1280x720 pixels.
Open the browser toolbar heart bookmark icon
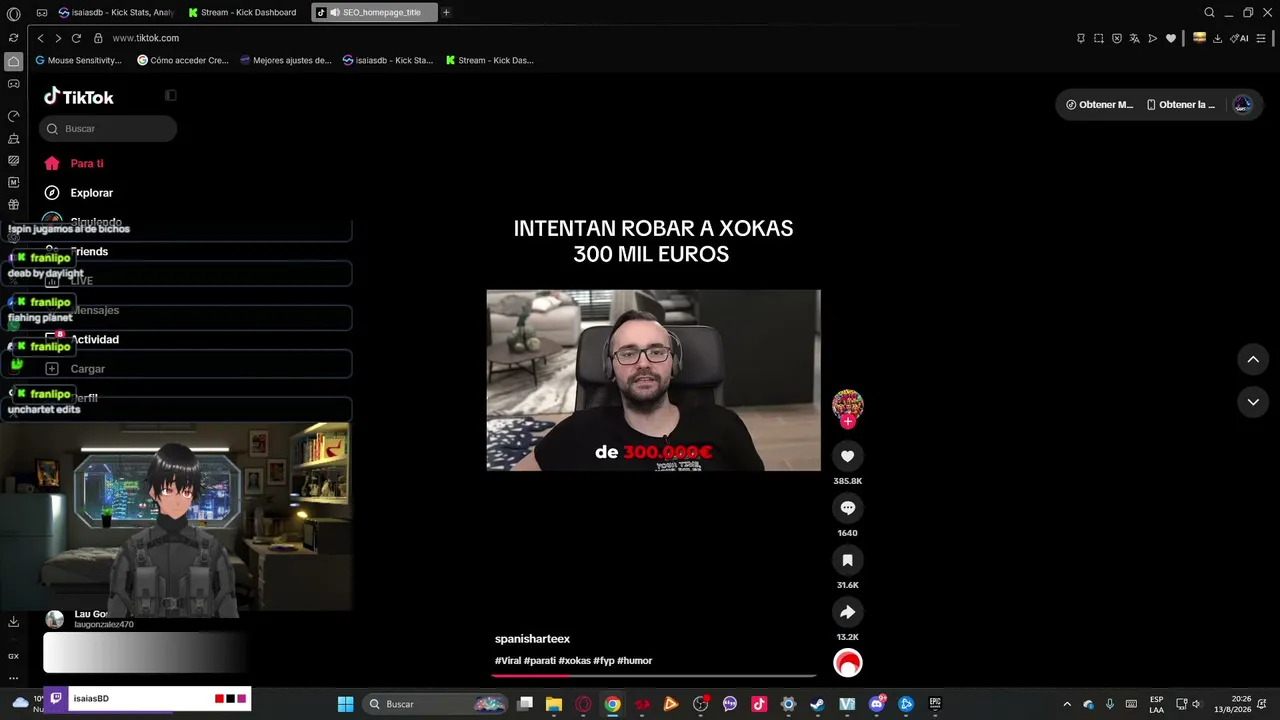pos(1171,38)
